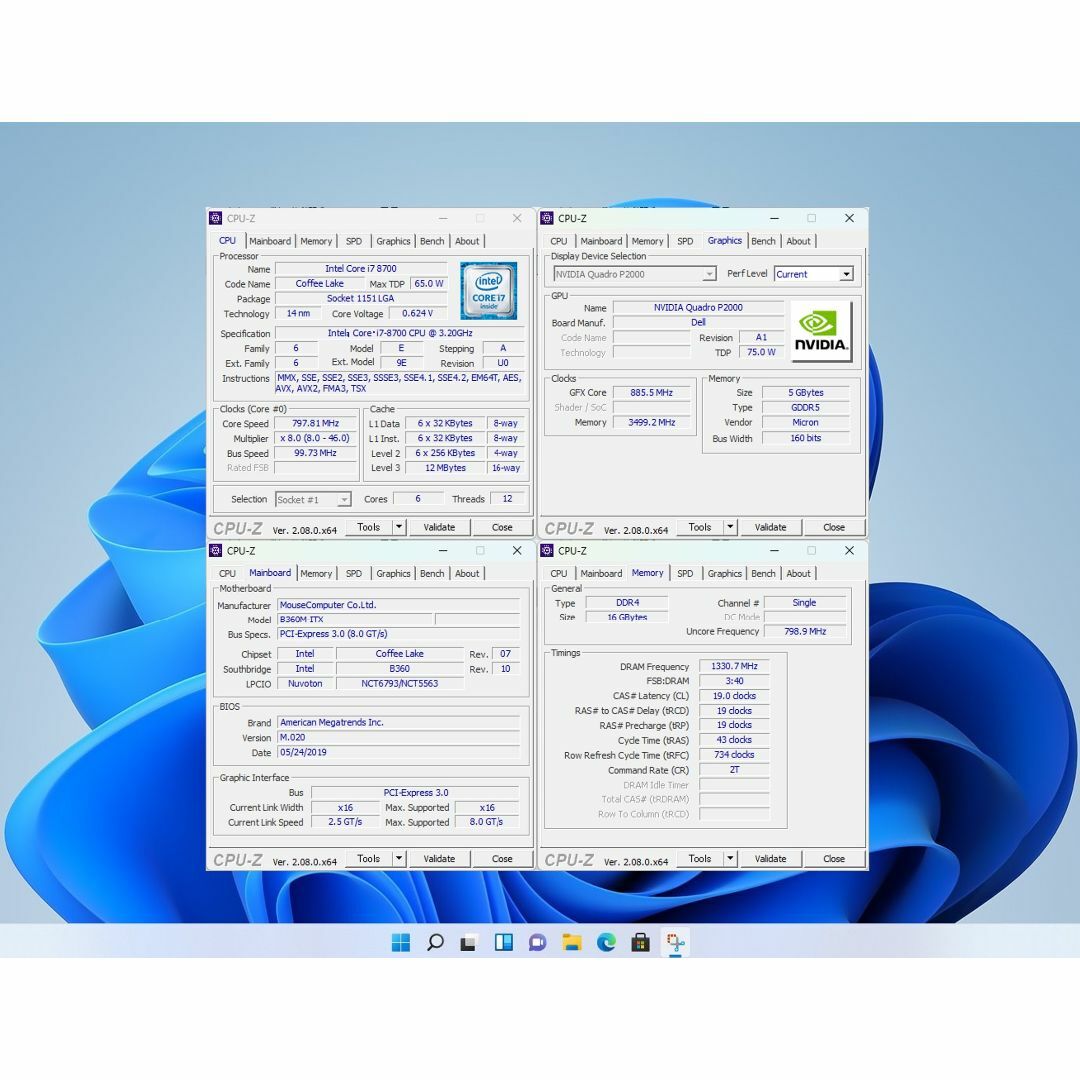The image size is (1080, 1080).
Task: Open SPD tab in Memory window
Action: click(685, 573)
